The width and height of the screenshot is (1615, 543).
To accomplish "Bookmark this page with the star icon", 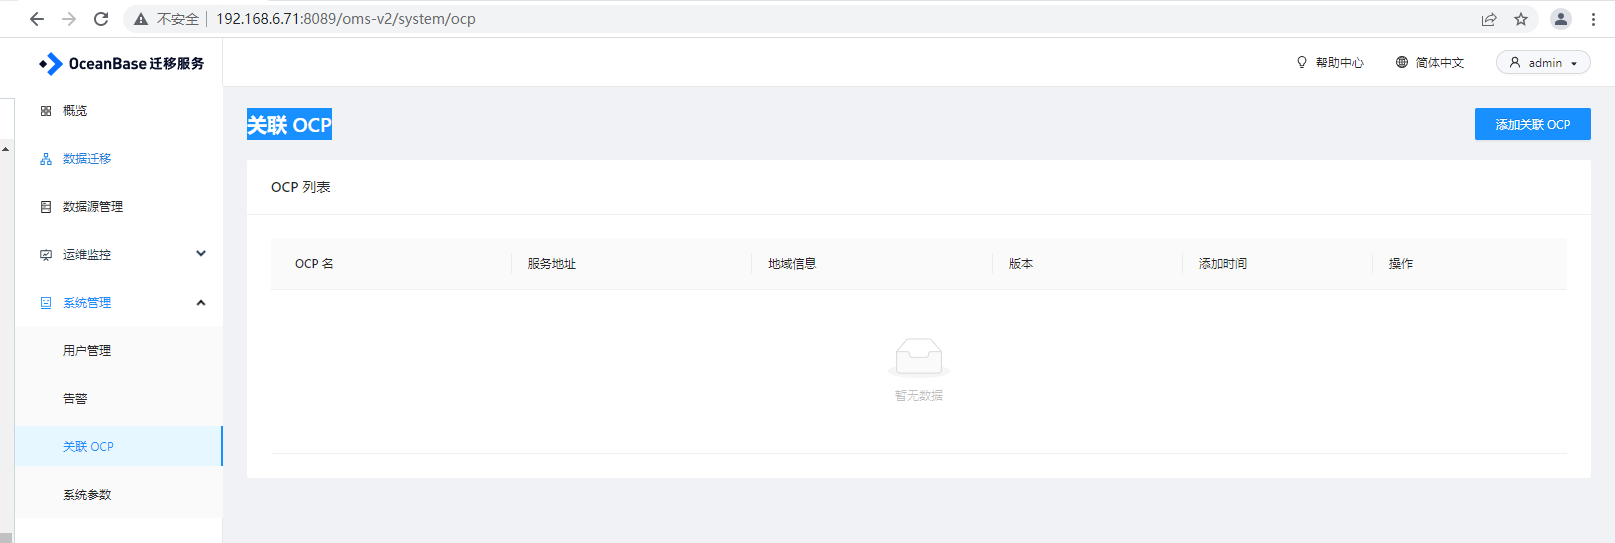I will click(x=1521, y=19).
